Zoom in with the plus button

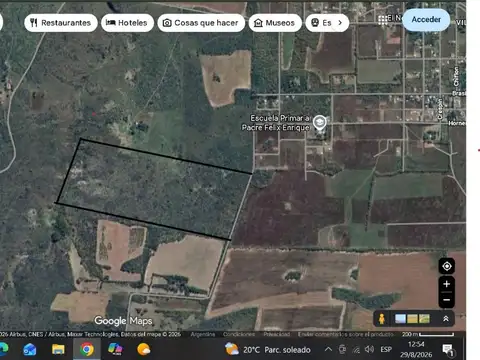tap(447, 284)
